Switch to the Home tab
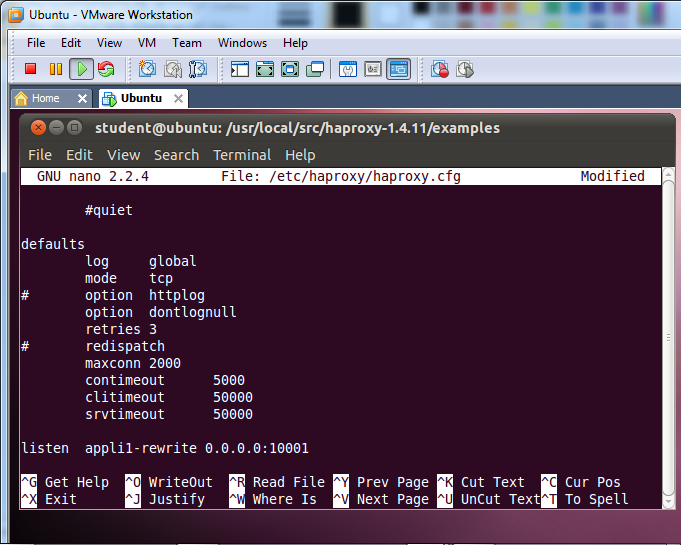Screen dimensions: 681x545 click(51, 99)
